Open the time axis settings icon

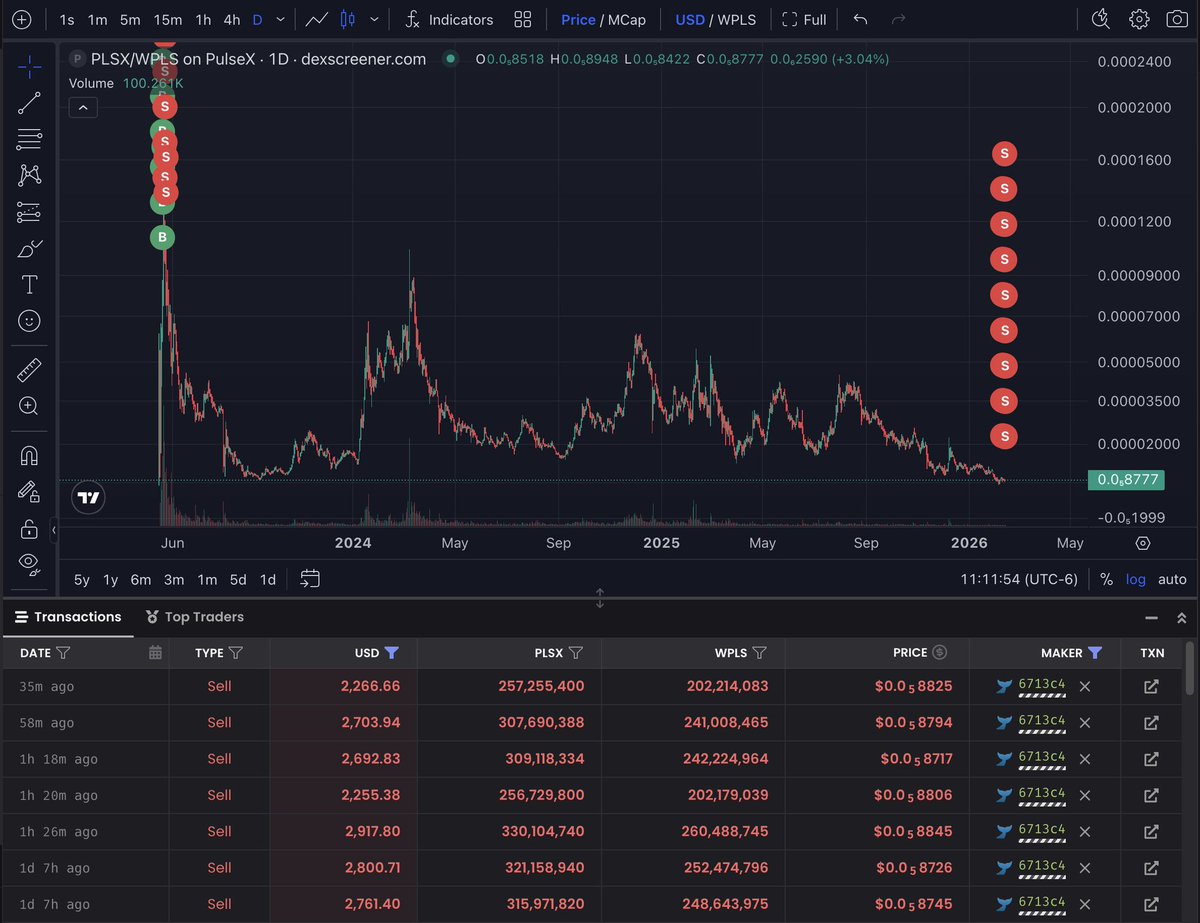click(1143, 543)
